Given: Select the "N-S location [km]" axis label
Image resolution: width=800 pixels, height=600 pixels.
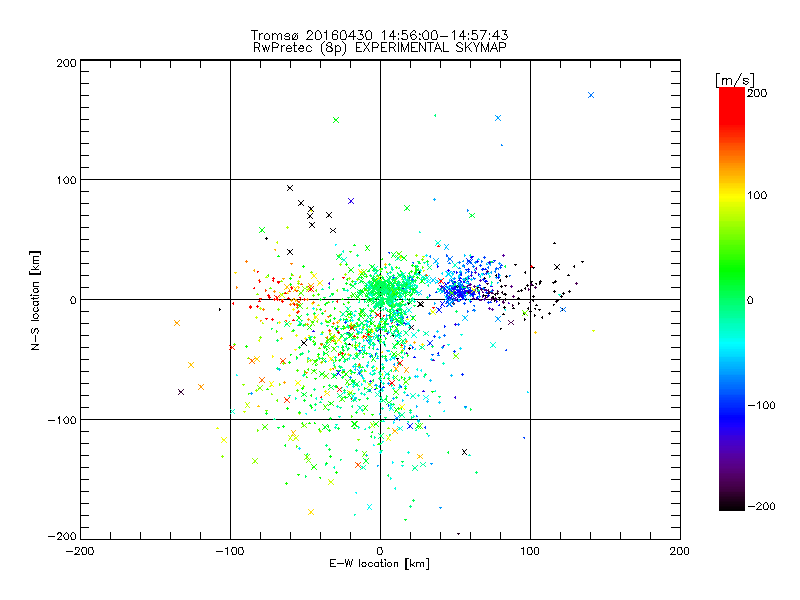Looking at the screenshot, I should [35, 300].
